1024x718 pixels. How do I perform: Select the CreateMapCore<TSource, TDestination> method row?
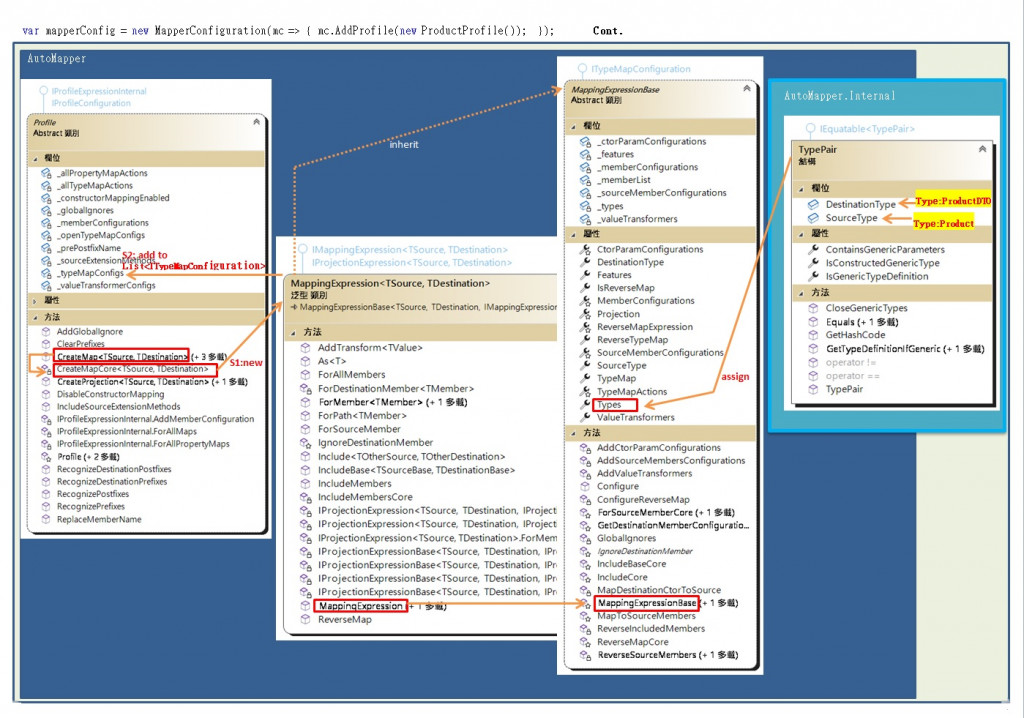(135, 369)
